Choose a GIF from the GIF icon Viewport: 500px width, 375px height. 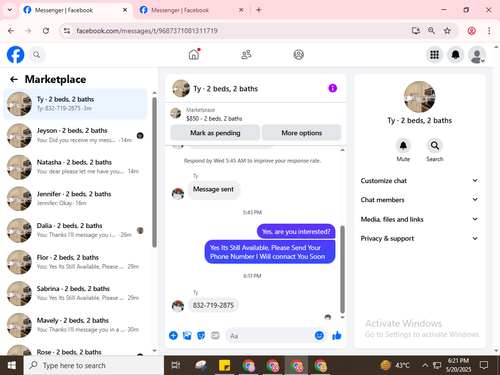(215, 335)
